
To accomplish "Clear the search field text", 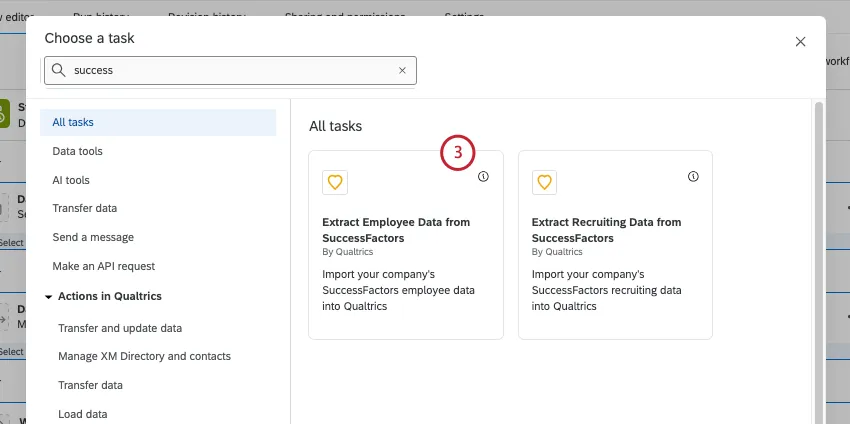I will point(402,71).
